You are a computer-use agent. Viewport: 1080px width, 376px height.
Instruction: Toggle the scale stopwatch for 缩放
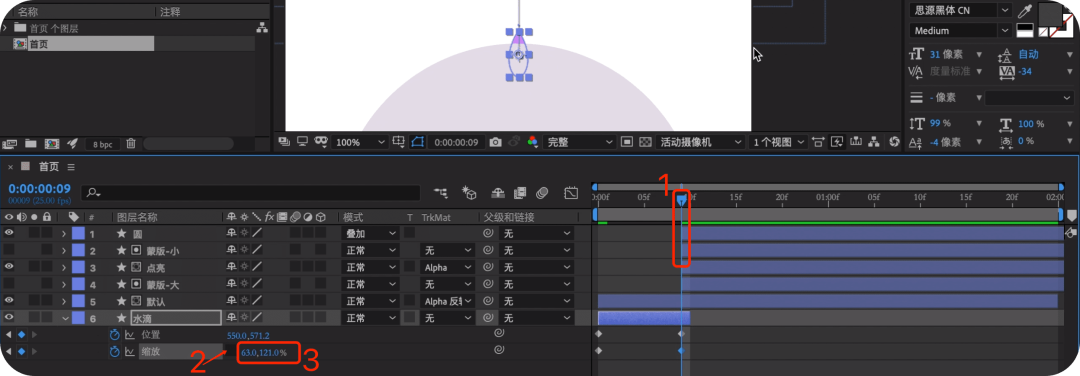coord(114,351)
